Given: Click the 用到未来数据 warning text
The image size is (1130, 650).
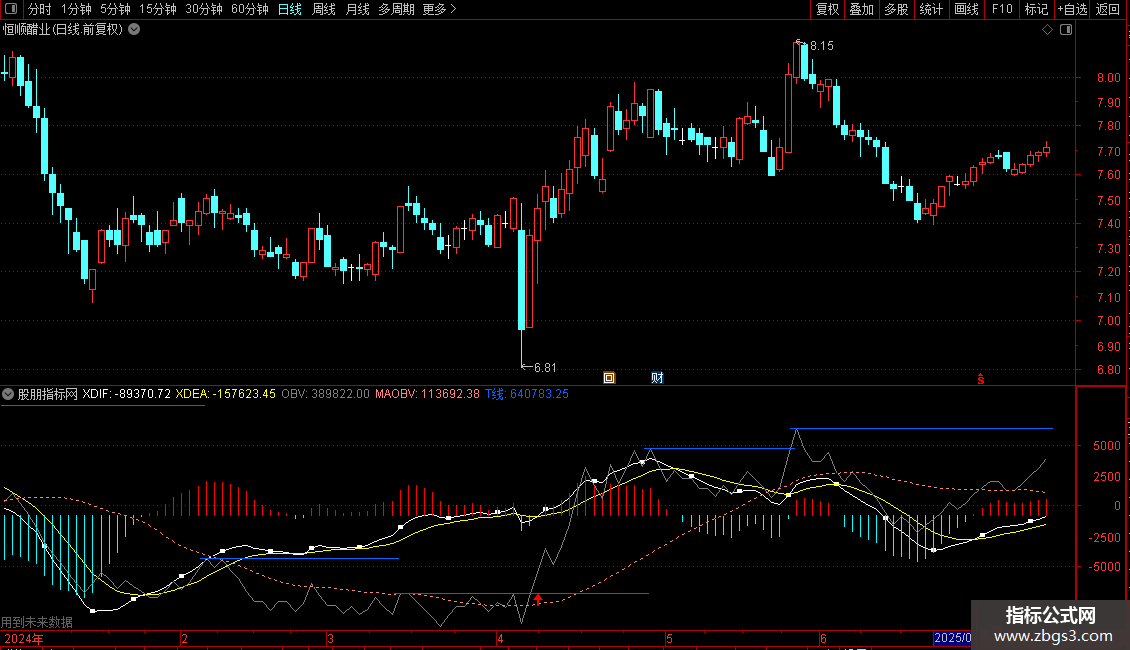Looking at the screenshot, I should [37, 622].
